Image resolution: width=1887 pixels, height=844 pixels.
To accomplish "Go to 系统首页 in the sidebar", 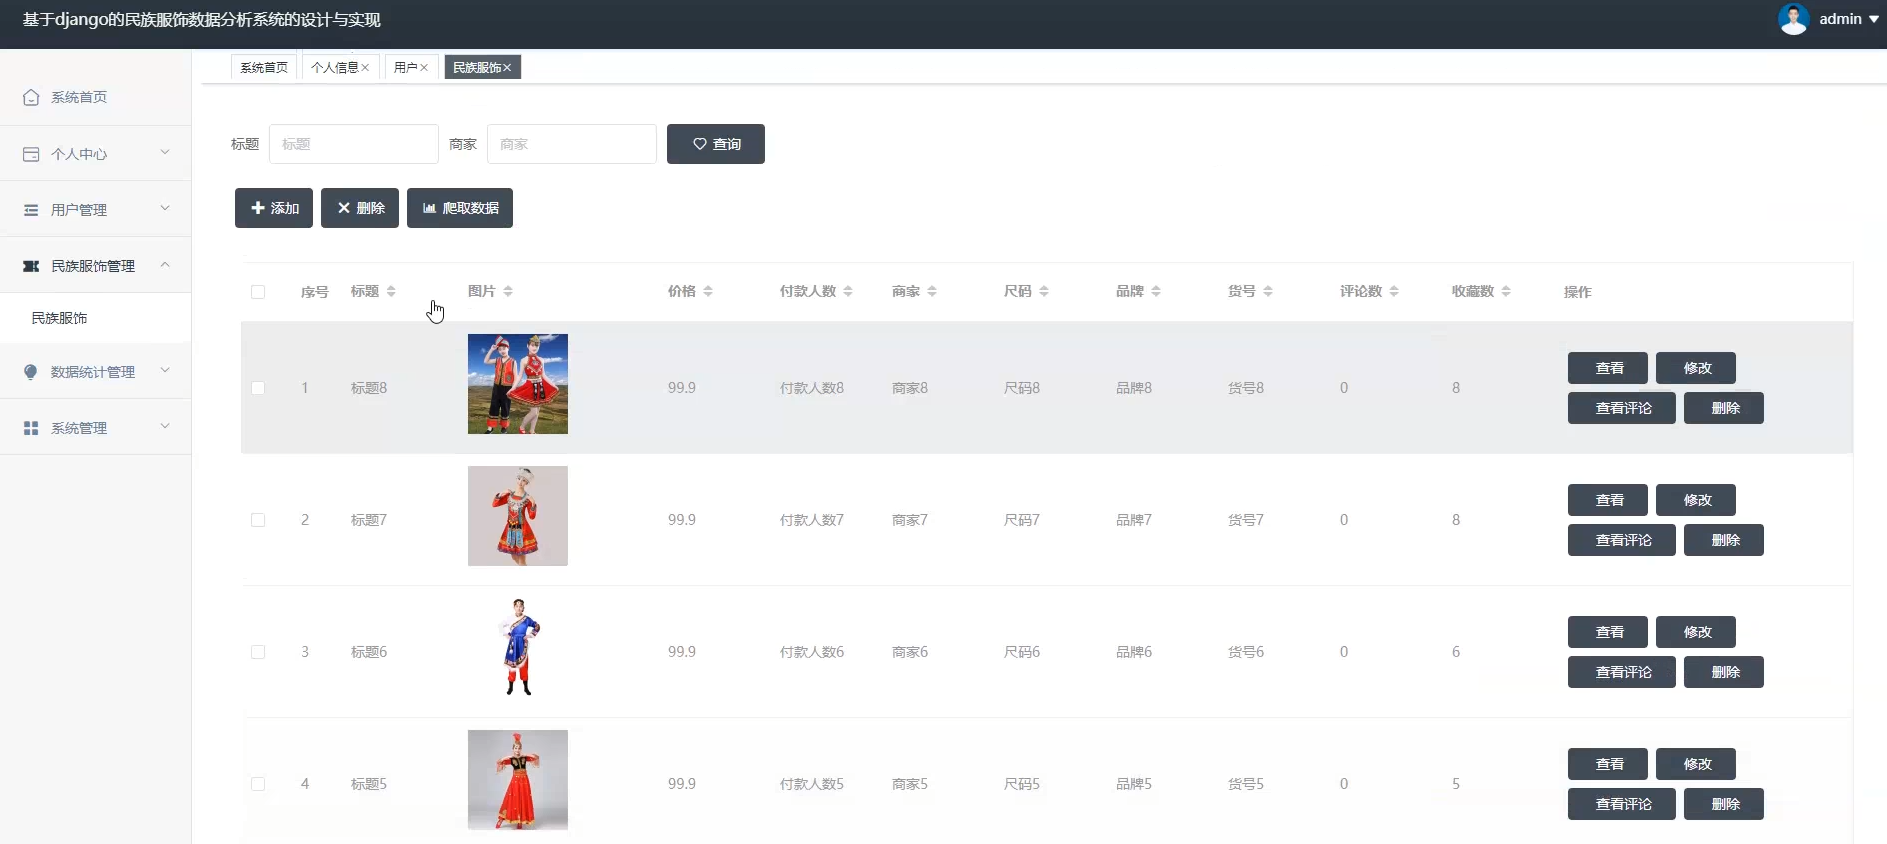I will click(x=79, y=97).
